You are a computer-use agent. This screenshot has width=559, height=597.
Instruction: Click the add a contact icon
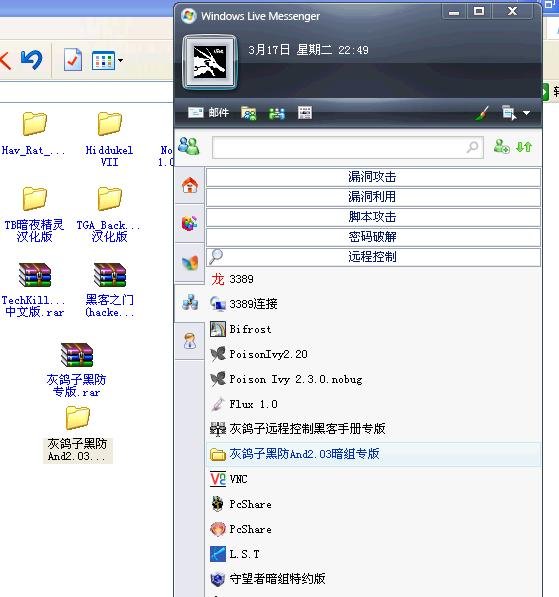[x=502, y=146]
